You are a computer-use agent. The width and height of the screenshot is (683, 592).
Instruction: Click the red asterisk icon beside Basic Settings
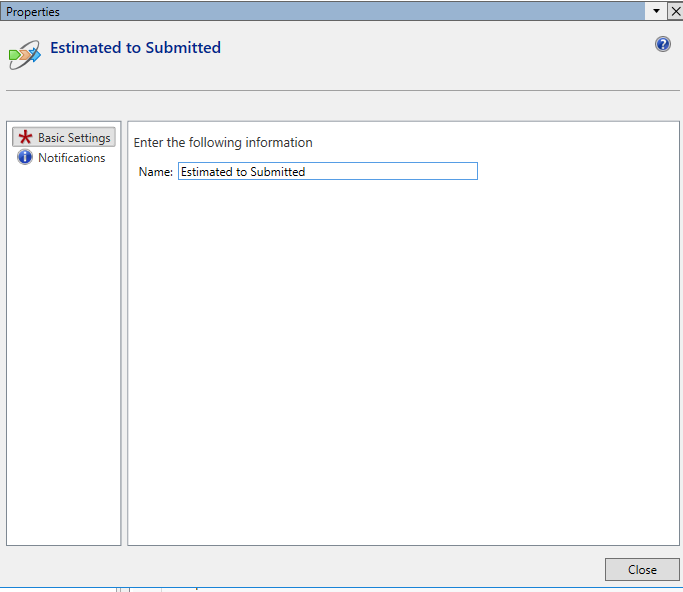[x=25, y=138]
